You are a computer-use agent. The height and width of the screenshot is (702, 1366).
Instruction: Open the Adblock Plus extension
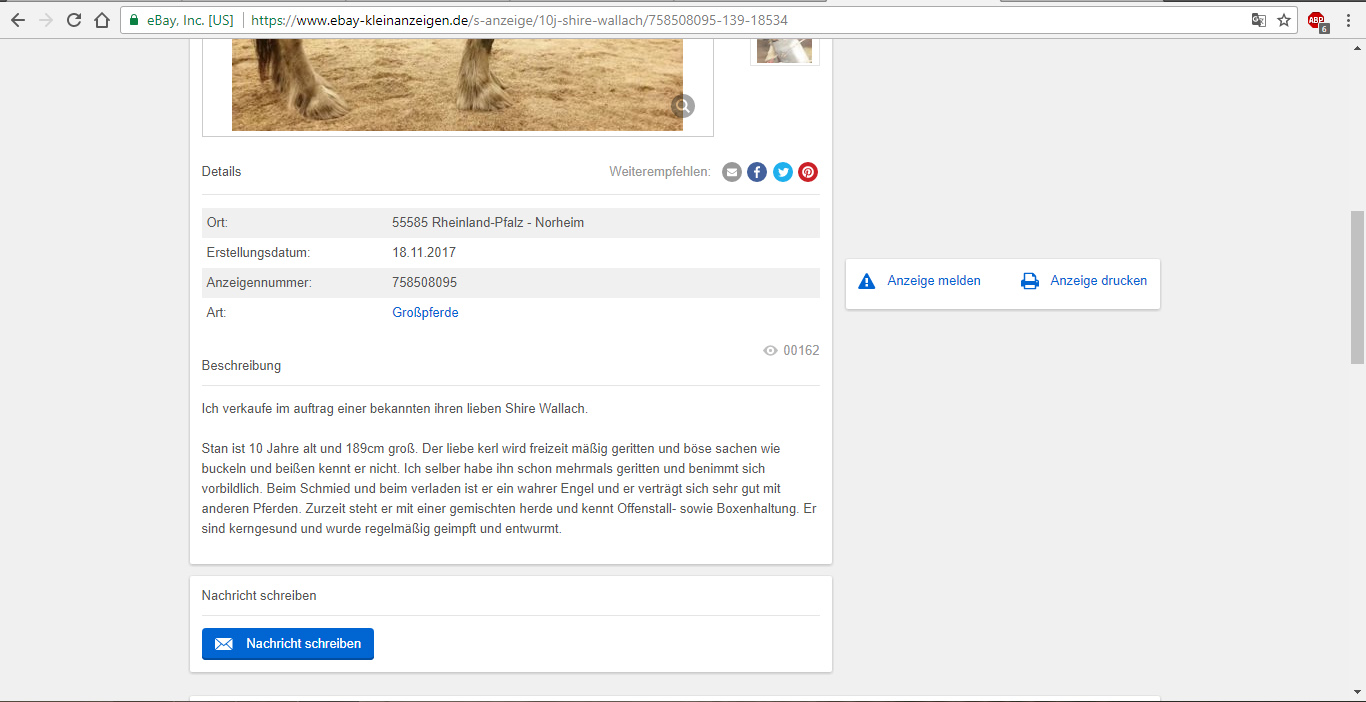pyautogui.click(x=1317, y=20)
